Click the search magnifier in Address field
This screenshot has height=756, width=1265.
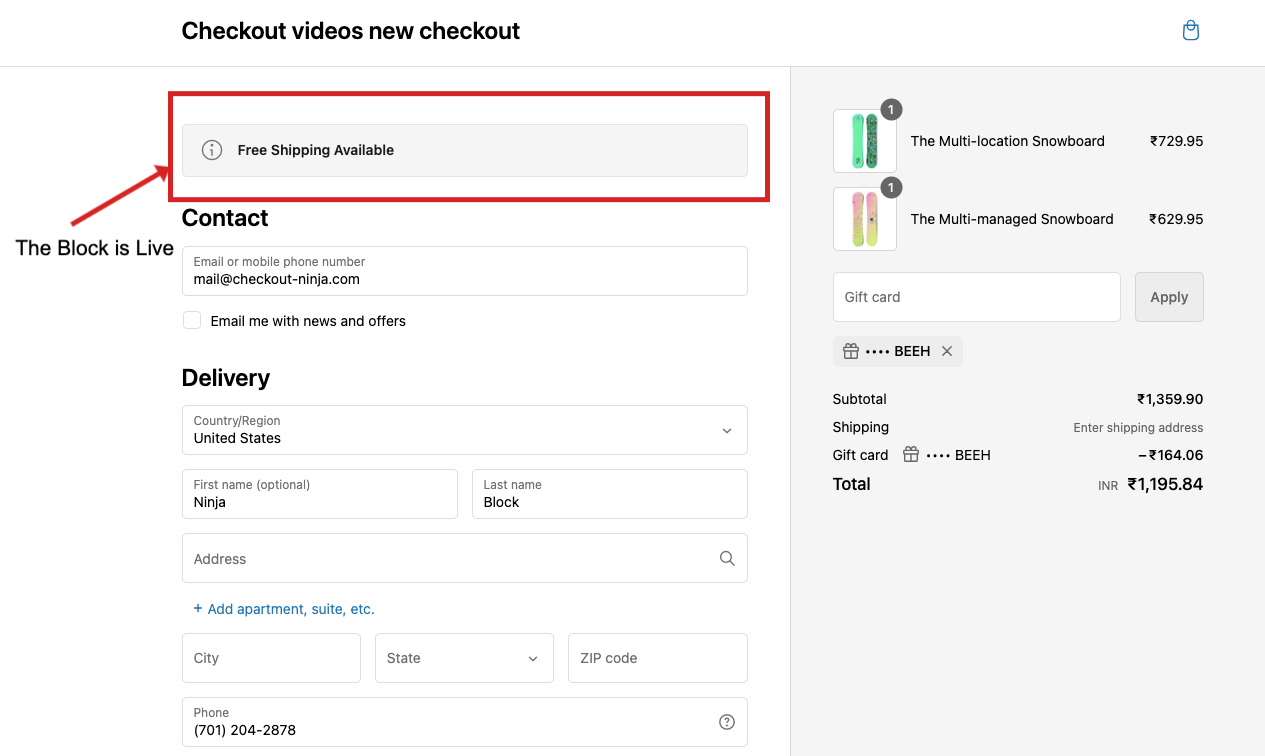point(727,558)
